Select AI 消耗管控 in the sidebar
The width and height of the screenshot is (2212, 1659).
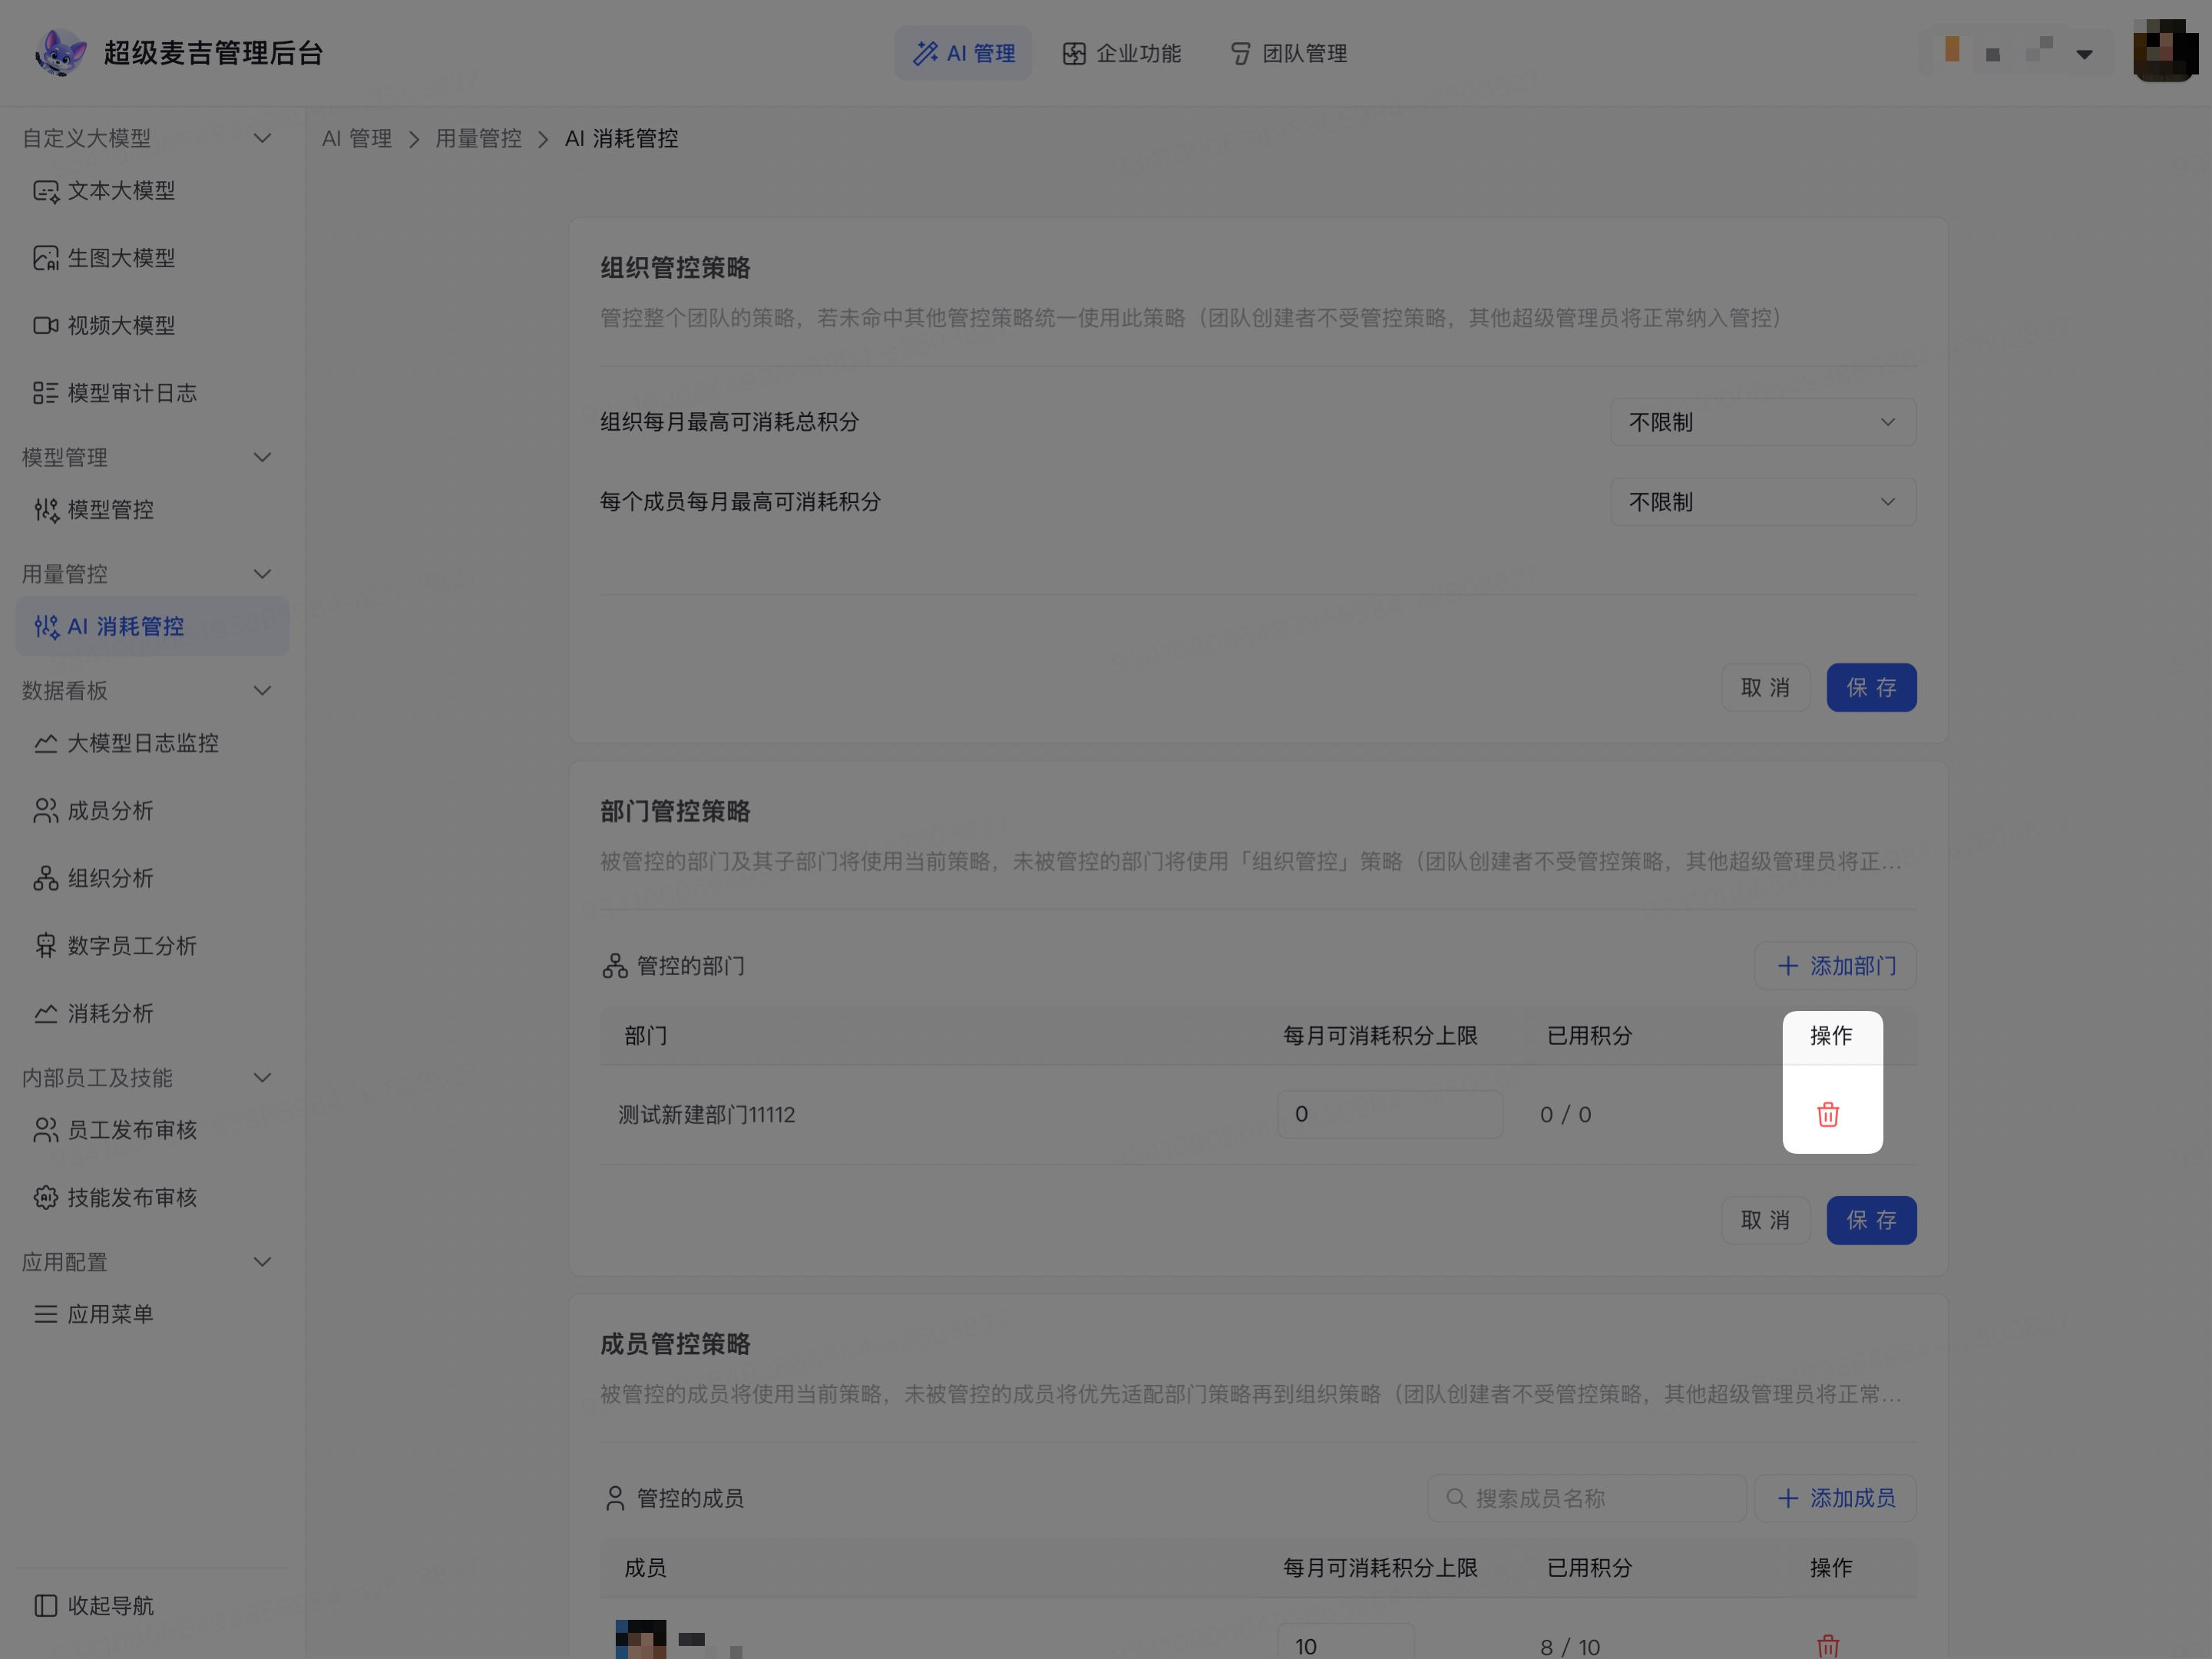[152, 626]
